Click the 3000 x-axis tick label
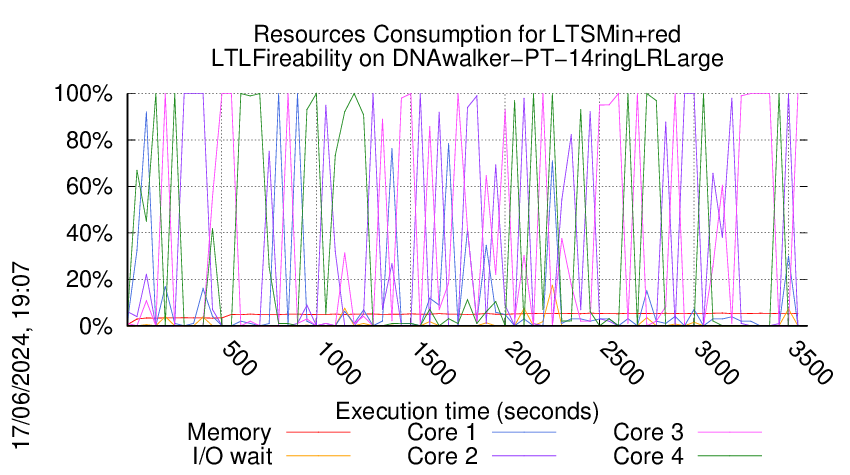The height and width of the screenshot is (475, 850). coord(716,363)
